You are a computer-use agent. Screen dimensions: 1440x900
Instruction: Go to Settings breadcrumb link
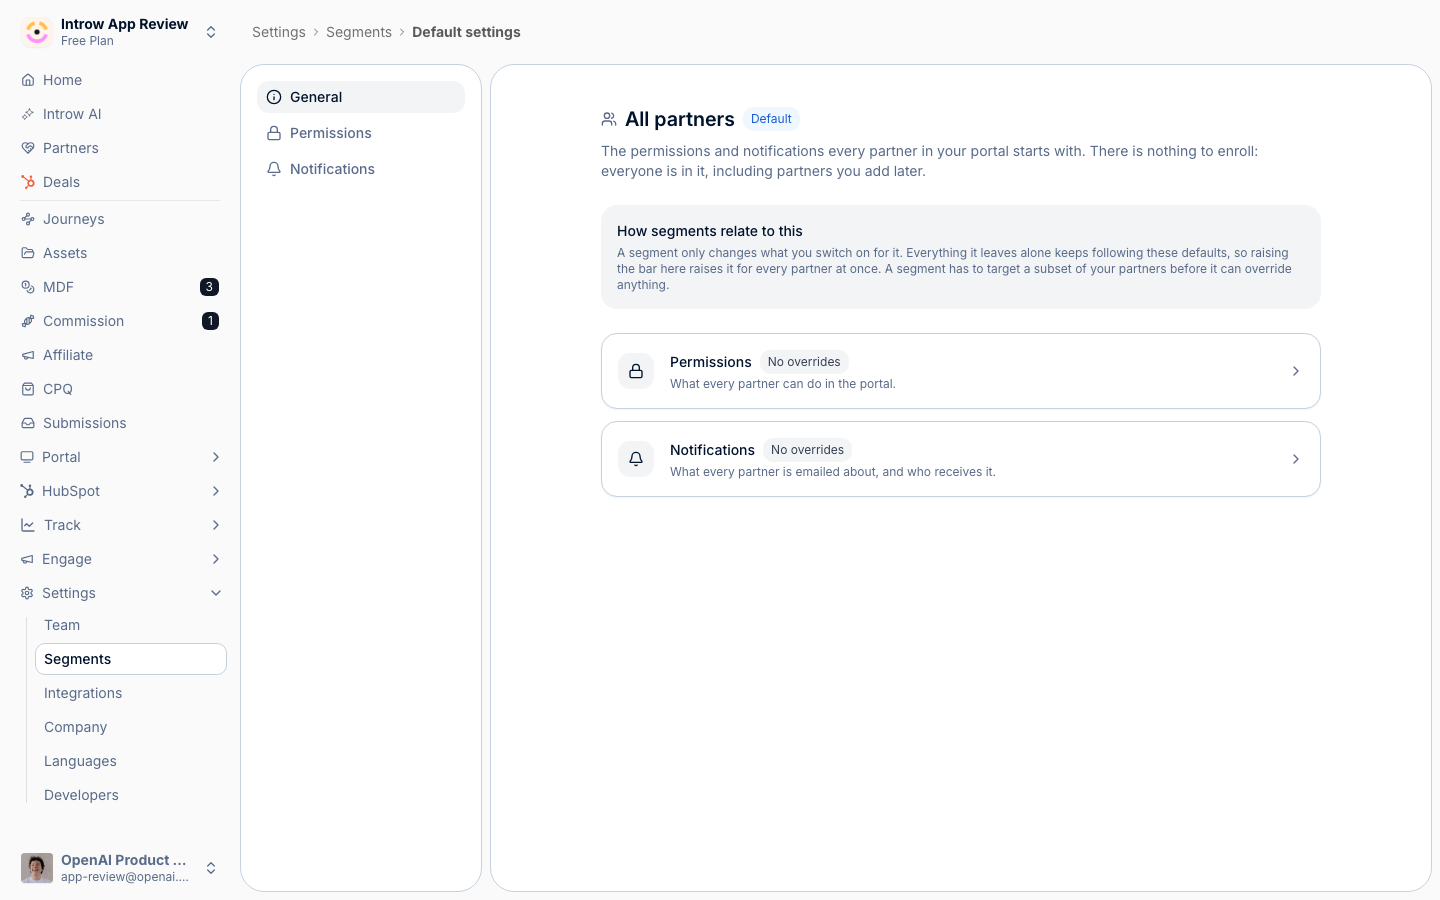279,32
